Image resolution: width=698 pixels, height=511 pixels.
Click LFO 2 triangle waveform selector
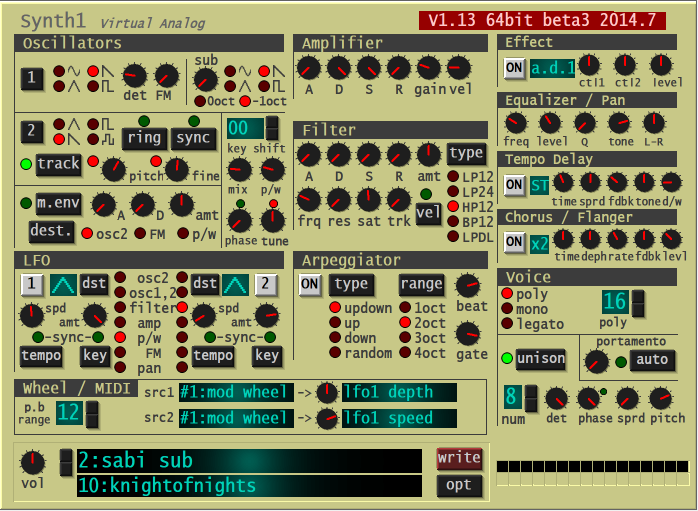coord(235,285)
